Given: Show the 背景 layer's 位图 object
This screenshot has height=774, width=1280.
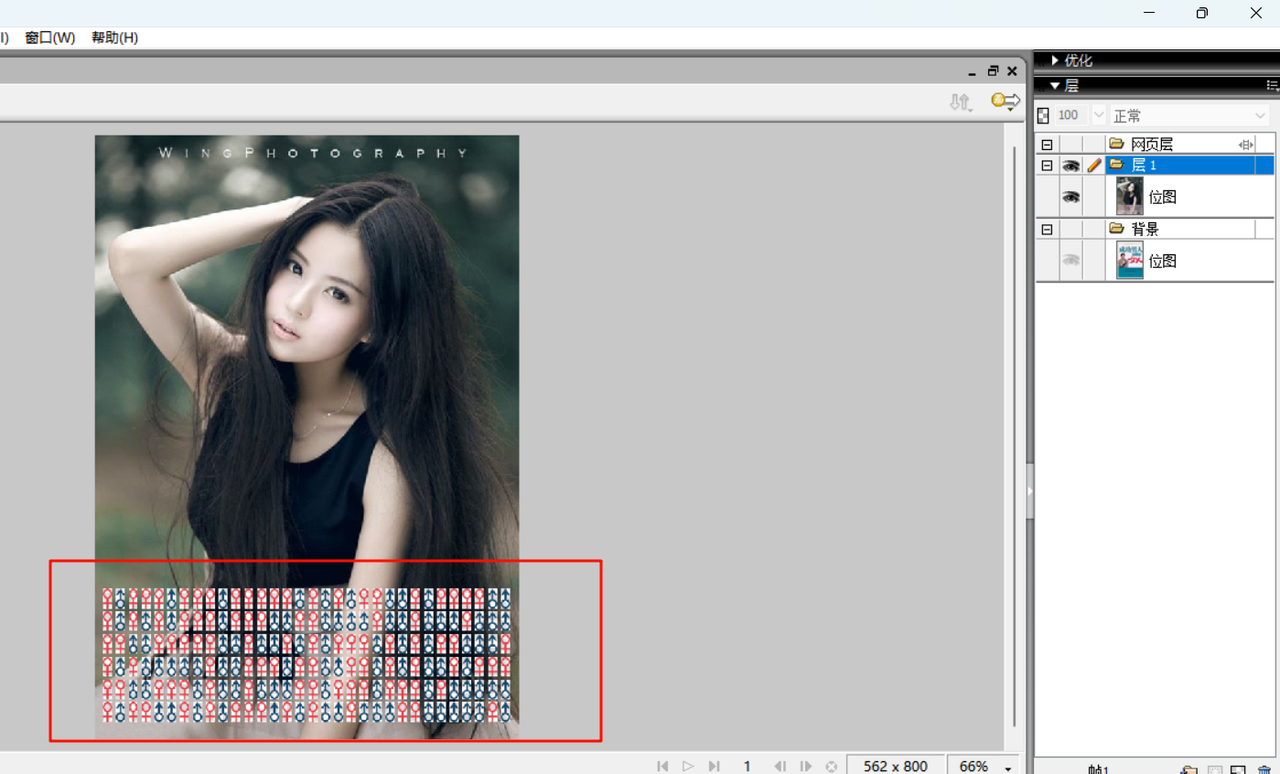Looking at the screenshot, I should point(1071,260).
